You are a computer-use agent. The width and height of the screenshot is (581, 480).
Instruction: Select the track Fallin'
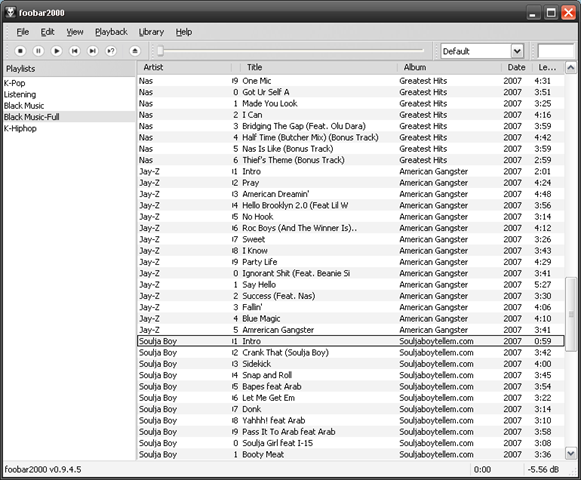pos(351,307)
